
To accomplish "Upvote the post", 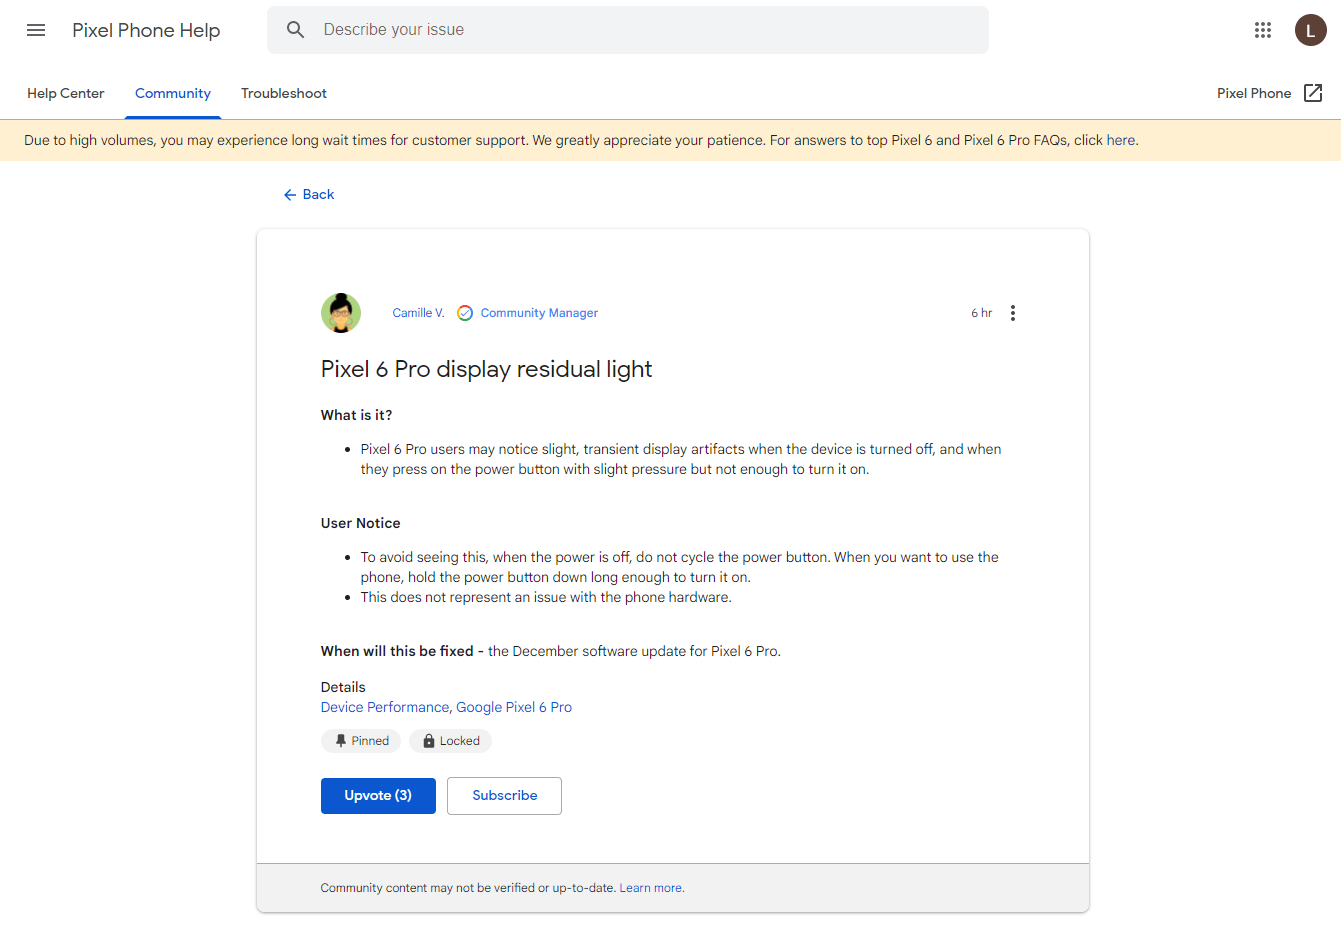I will (378, 796).
